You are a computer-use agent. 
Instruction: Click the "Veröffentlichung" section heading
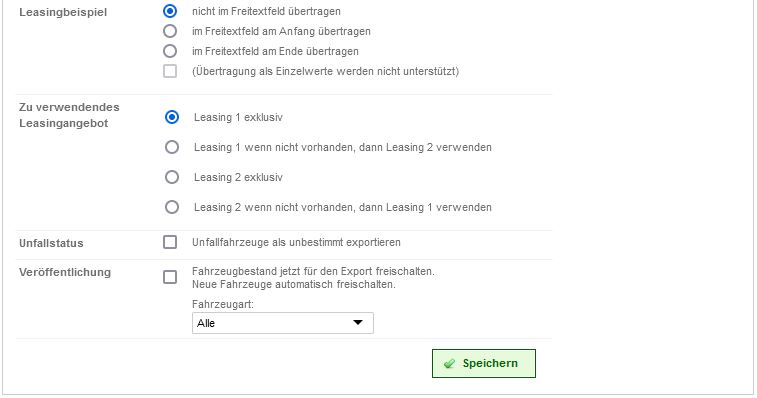[x=65, y=272]
